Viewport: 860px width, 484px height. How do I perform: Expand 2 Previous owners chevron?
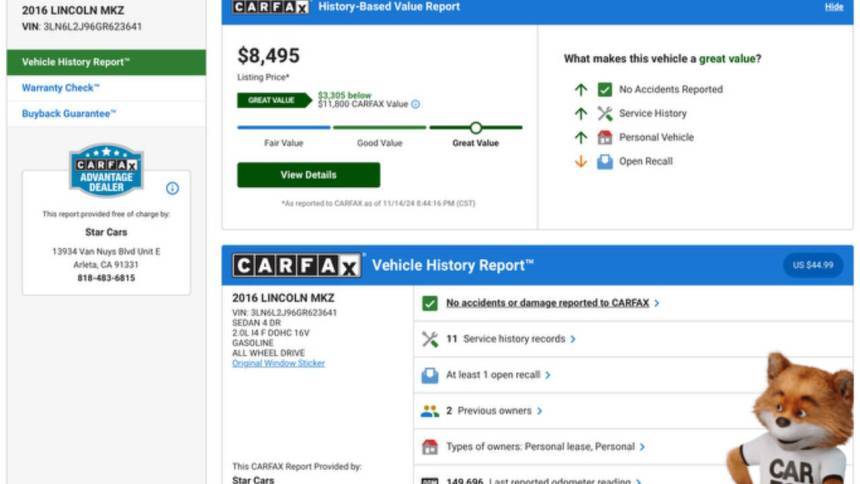point(540,411)
